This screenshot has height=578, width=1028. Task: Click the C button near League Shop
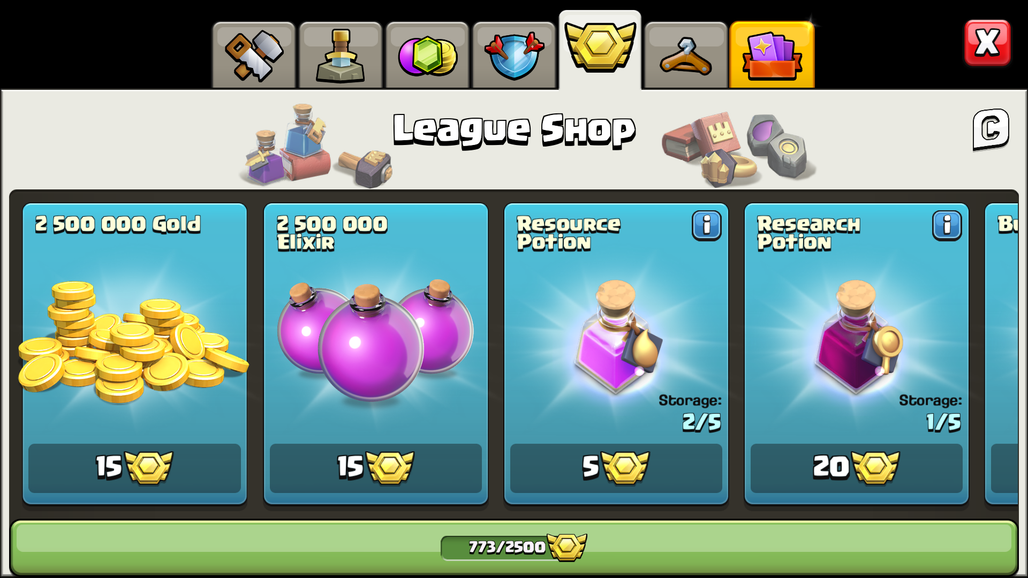point(990,129)
